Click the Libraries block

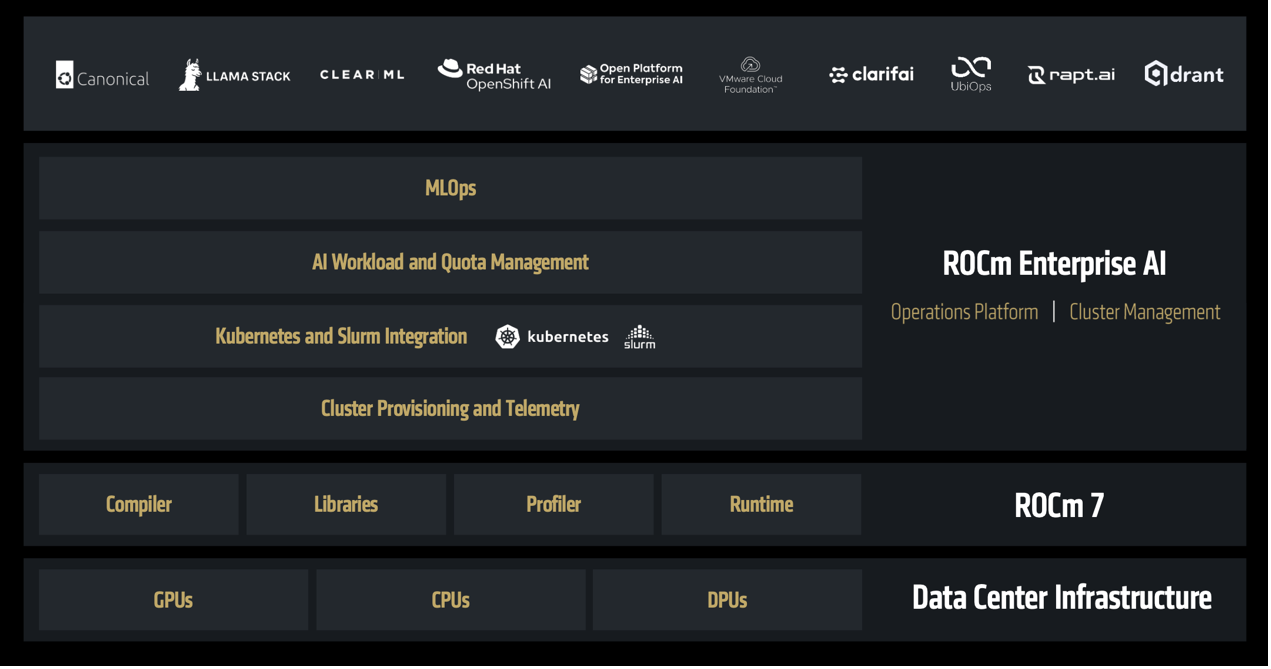[x=346, y=504]
